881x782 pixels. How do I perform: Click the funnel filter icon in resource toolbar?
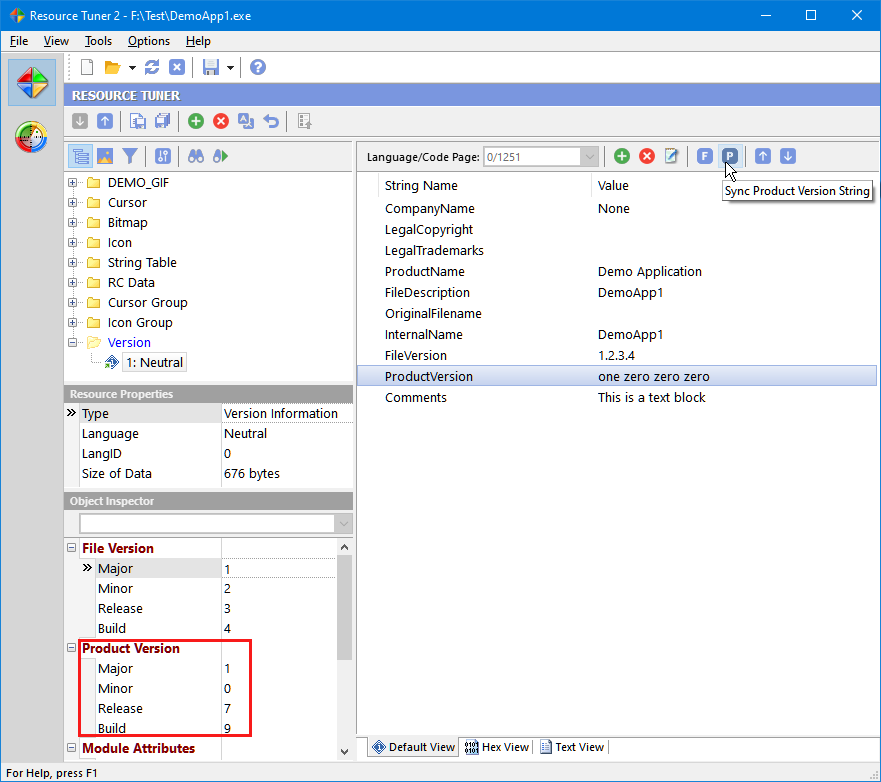tap(130, 156)
